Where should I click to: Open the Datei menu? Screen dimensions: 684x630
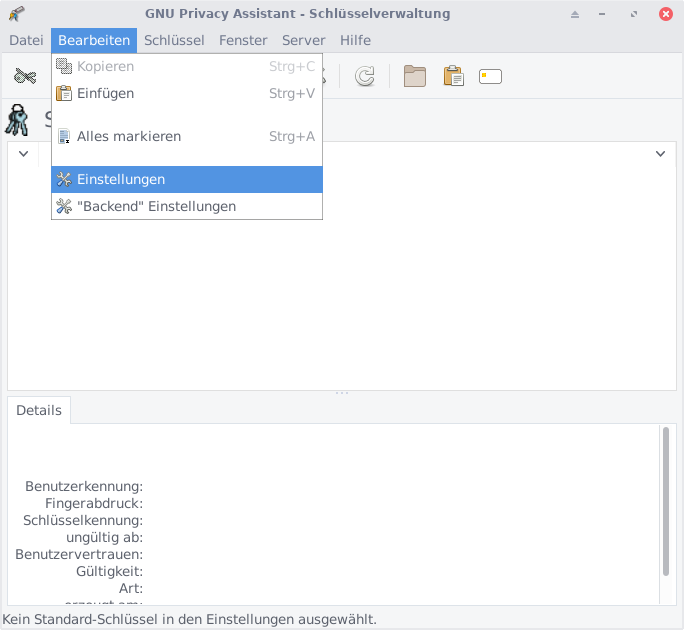tap(26, 40)
